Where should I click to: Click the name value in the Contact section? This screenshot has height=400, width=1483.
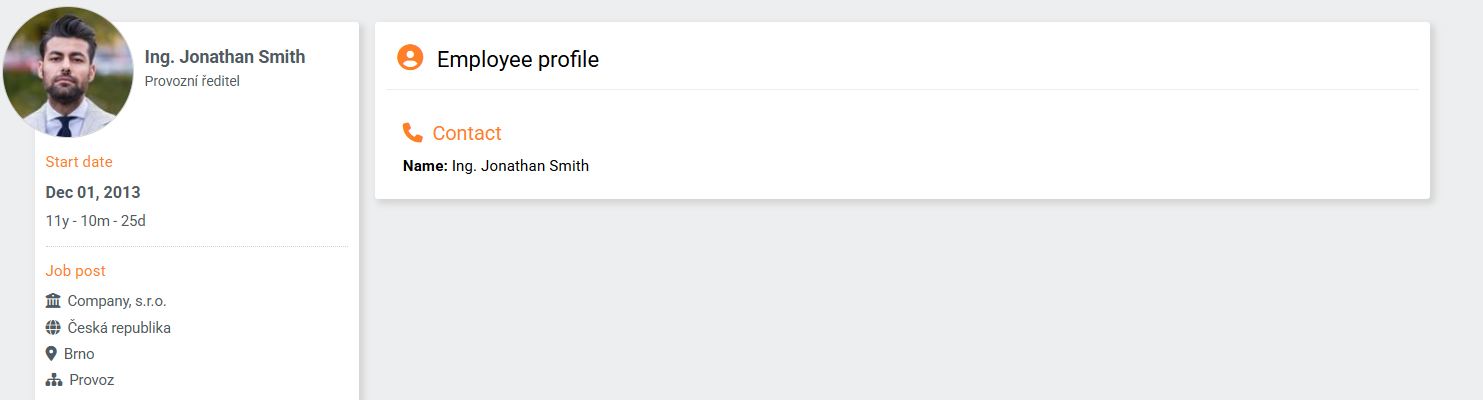click(520, 166)
